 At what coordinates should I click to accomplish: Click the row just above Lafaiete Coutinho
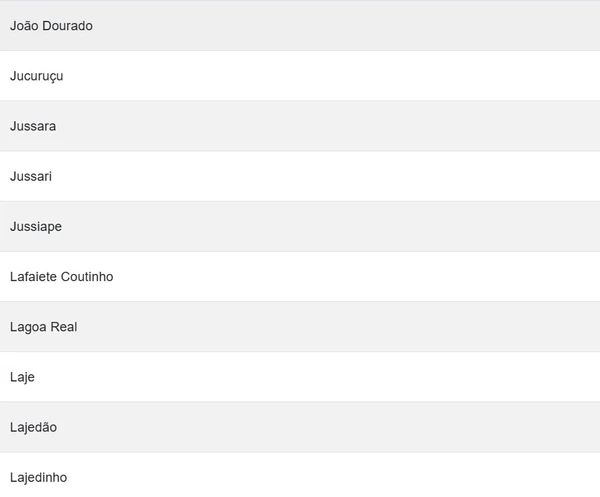point(300,226)
